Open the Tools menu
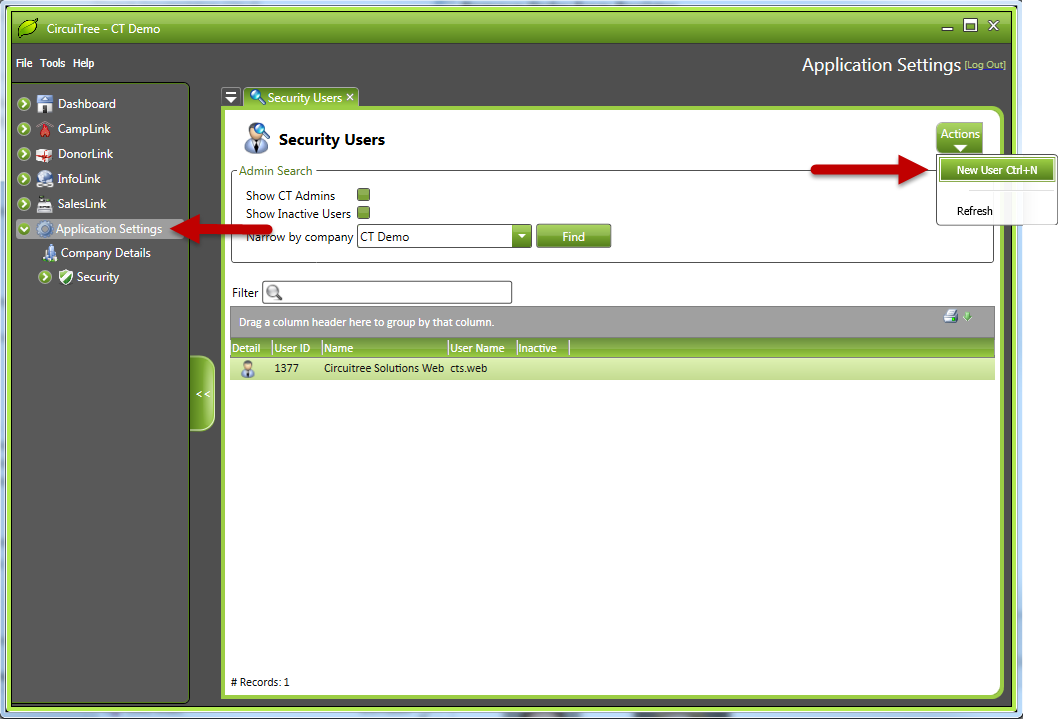This screenshot has width=1058, height=719. tap(52, 63)
